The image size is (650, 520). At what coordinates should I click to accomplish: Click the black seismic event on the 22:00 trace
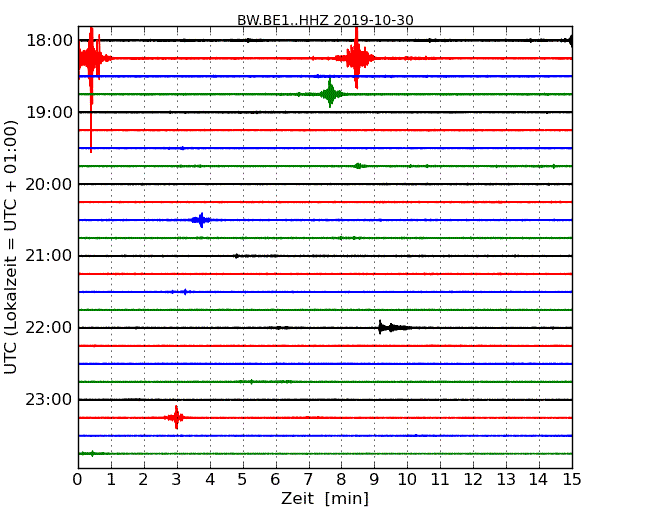coord(392,328)
